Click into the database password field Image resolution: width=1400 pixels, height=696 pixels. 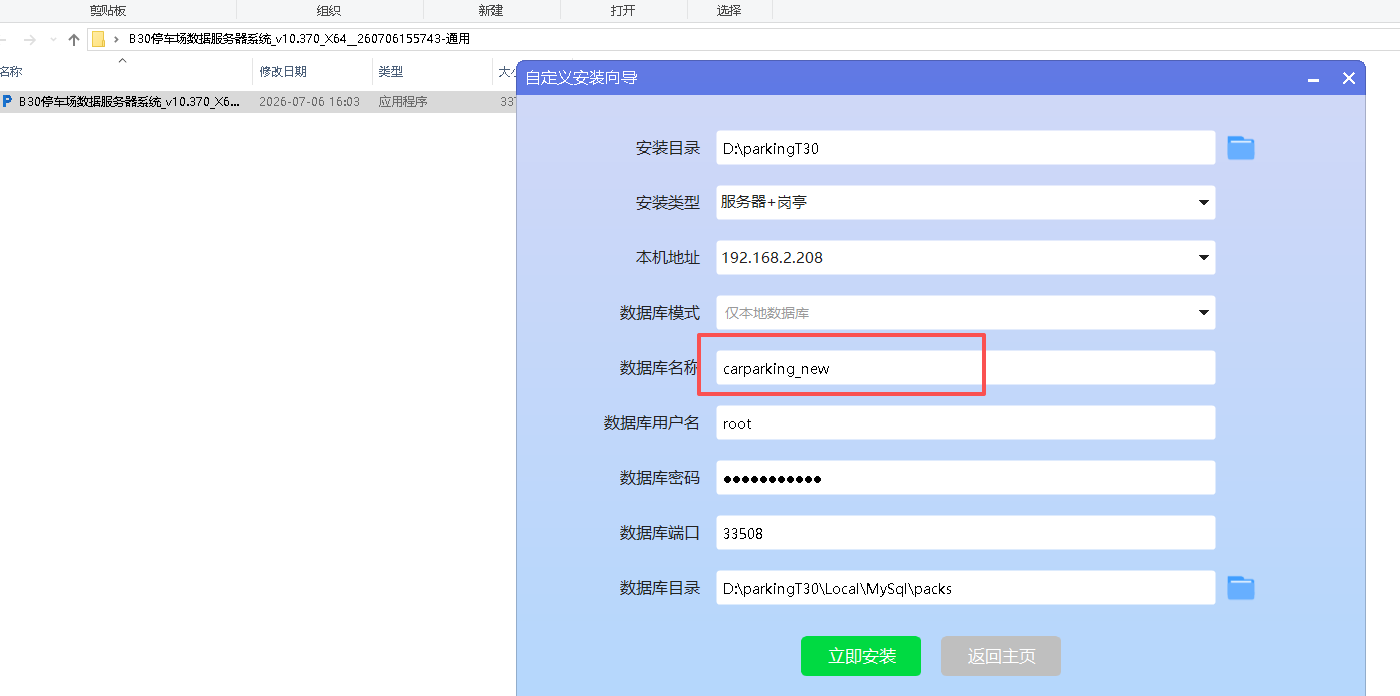[x=966, y=478]
